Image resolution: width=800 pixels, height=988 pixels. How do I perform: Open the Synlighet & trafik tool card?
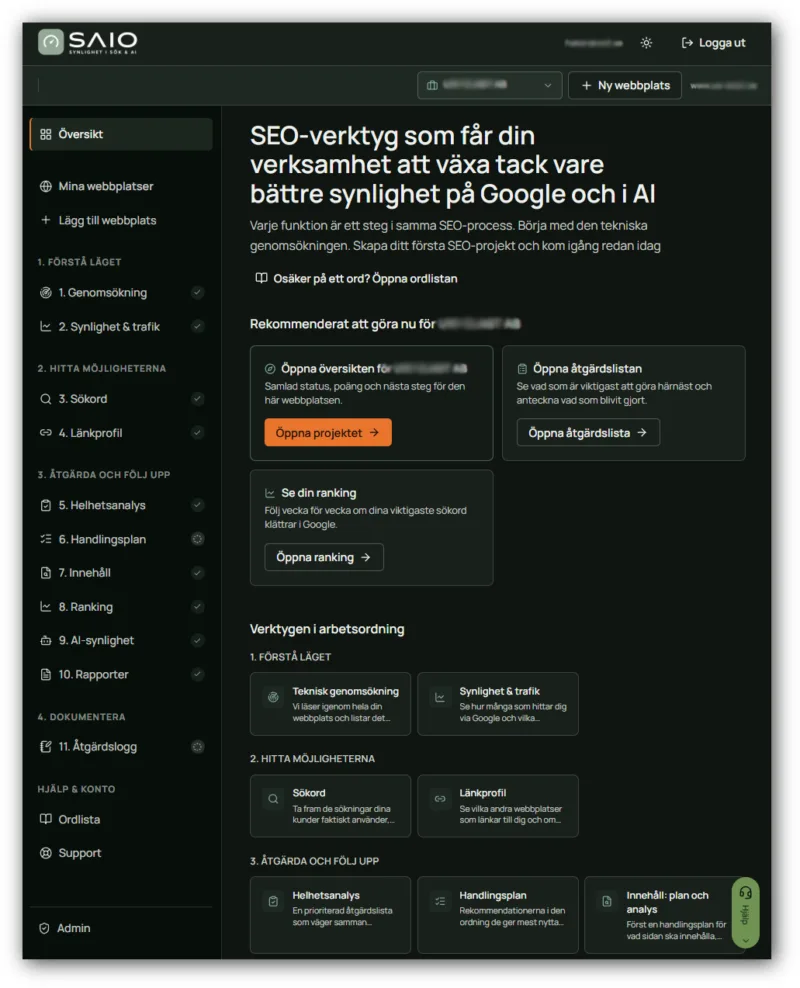click(498, 704)
